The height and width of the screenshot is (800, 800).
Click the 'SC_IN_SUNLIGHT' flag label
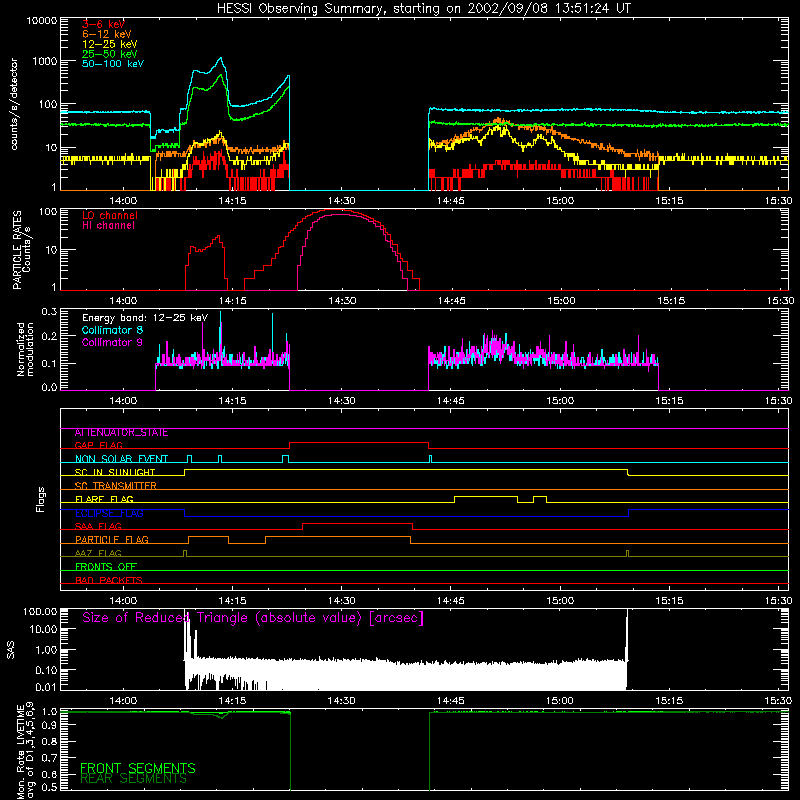pyautogui.click(x=115, y=472)
